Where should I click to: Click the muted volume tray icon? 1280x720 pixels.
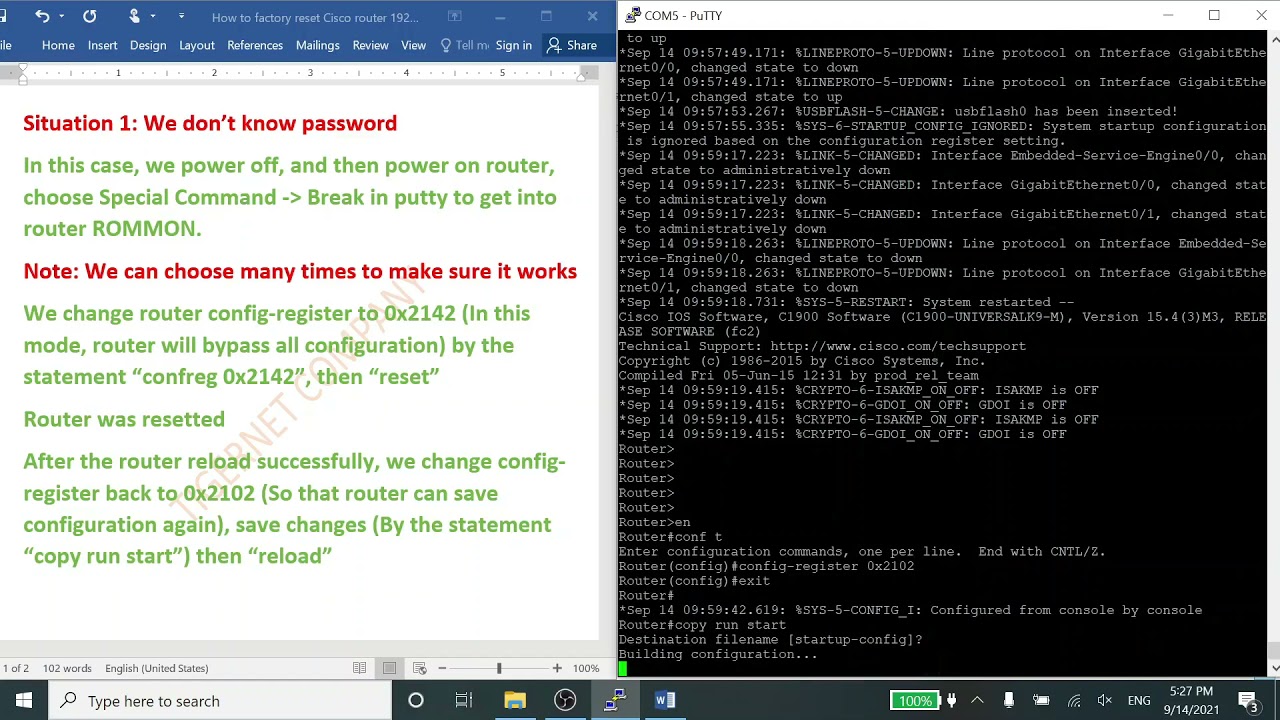pyautogui.click(x=1105, y=701)
